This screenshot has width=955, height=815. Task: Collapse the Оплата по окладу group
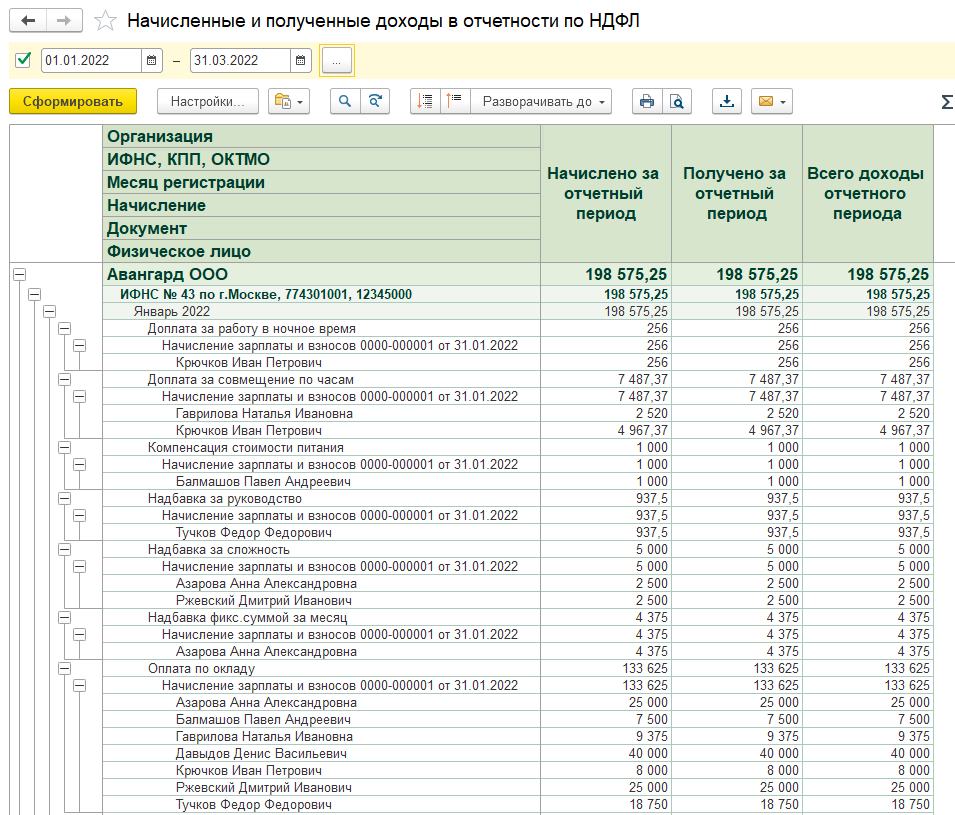[x=64, y=668]
